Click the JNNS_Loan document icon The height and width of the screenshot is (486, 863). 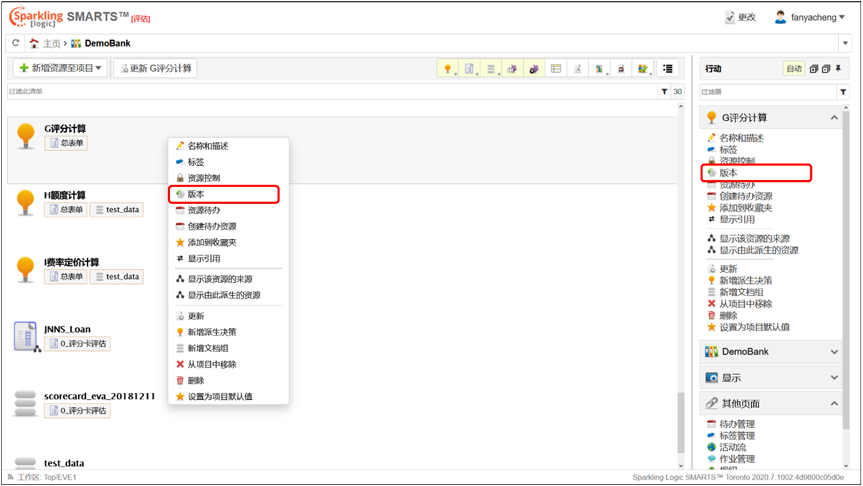pyautogui.click(x=26, y=337)
